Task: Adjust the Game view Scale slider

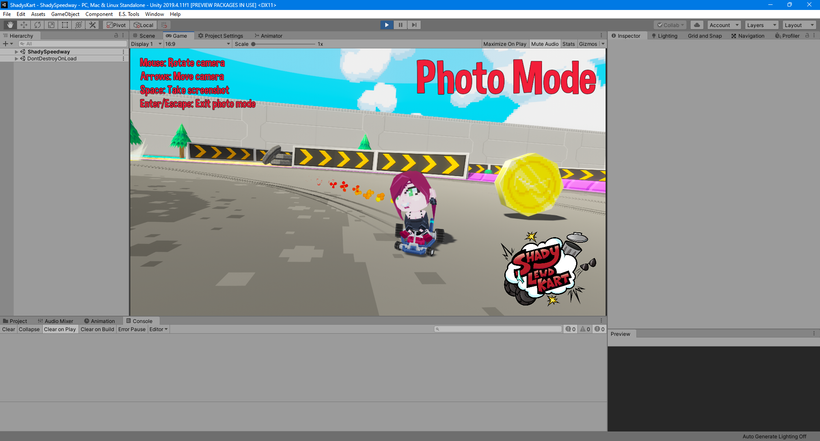Action: click(x=284, y=44)
